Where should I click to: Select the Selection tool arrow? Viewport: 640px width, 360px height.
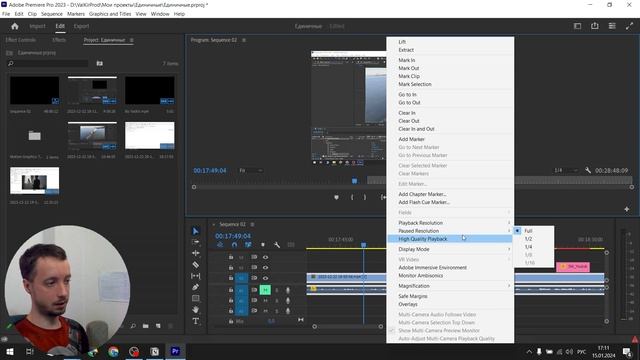pos(196,231)
